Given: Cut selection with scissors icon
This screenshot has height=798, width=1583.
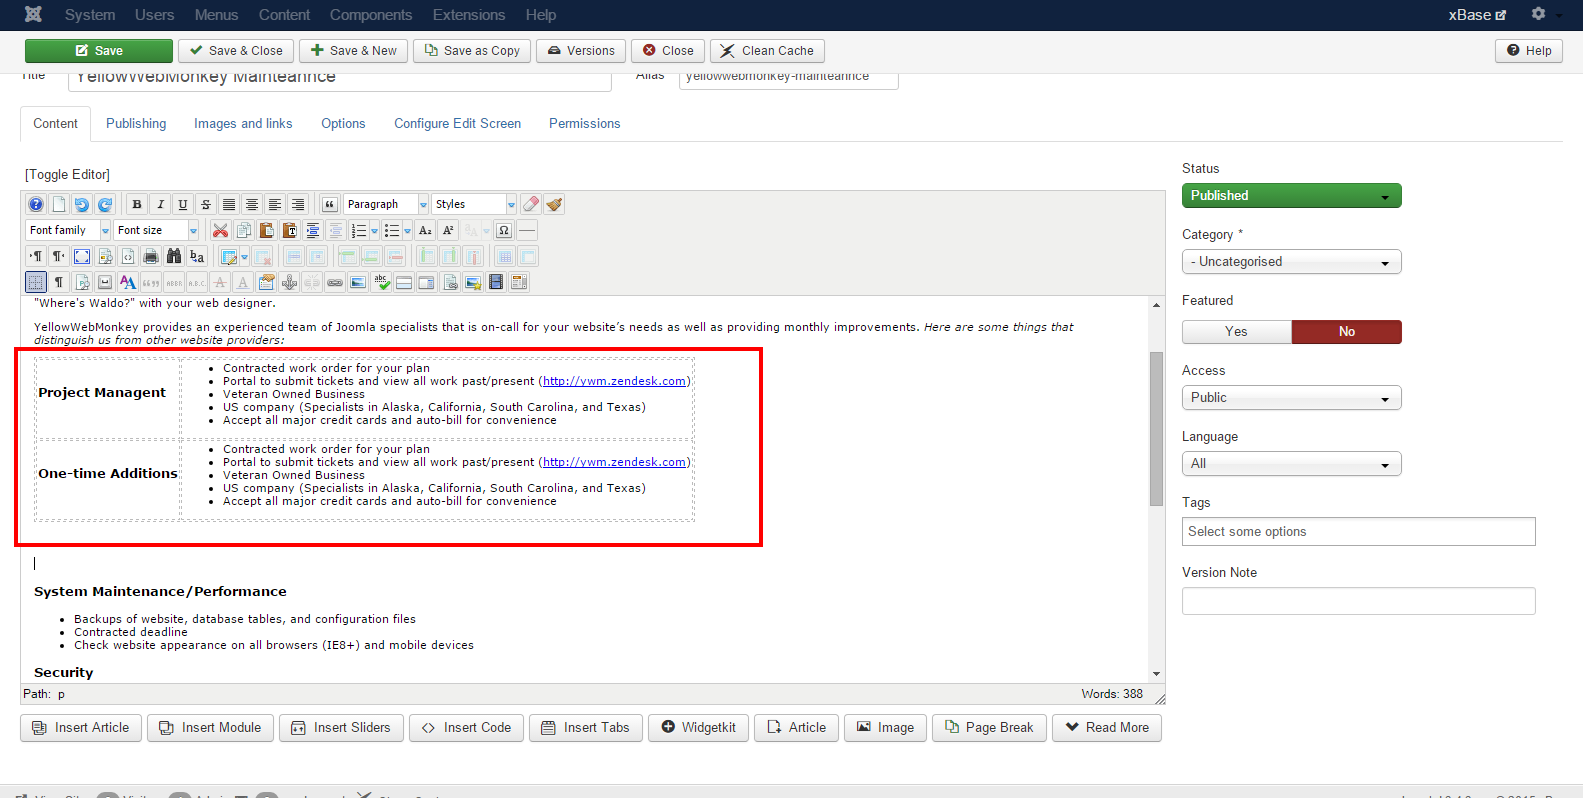Looking at the screenshot, I should (221, 230).
